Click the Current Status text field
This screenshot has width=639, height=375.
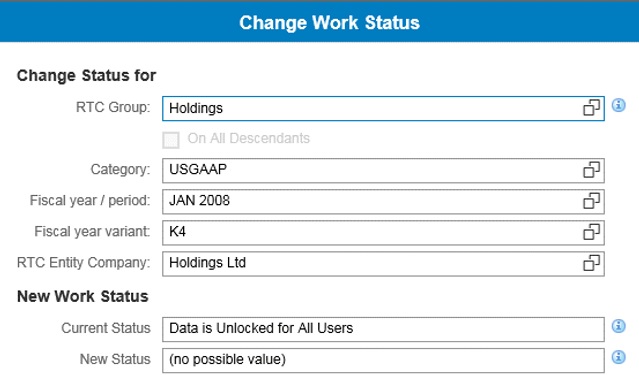pos(383,329)
